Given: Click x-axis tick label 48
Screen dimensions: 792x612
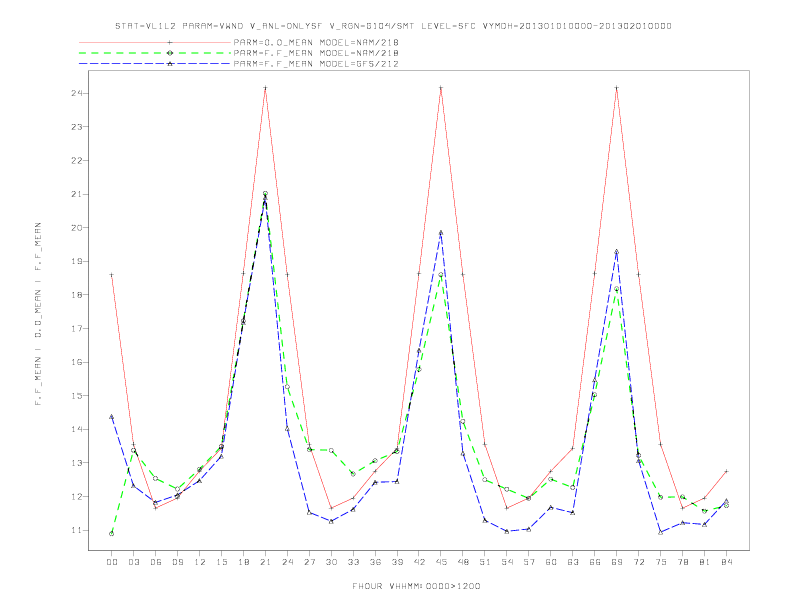Looking at the screenshot, I should point(463,562).
